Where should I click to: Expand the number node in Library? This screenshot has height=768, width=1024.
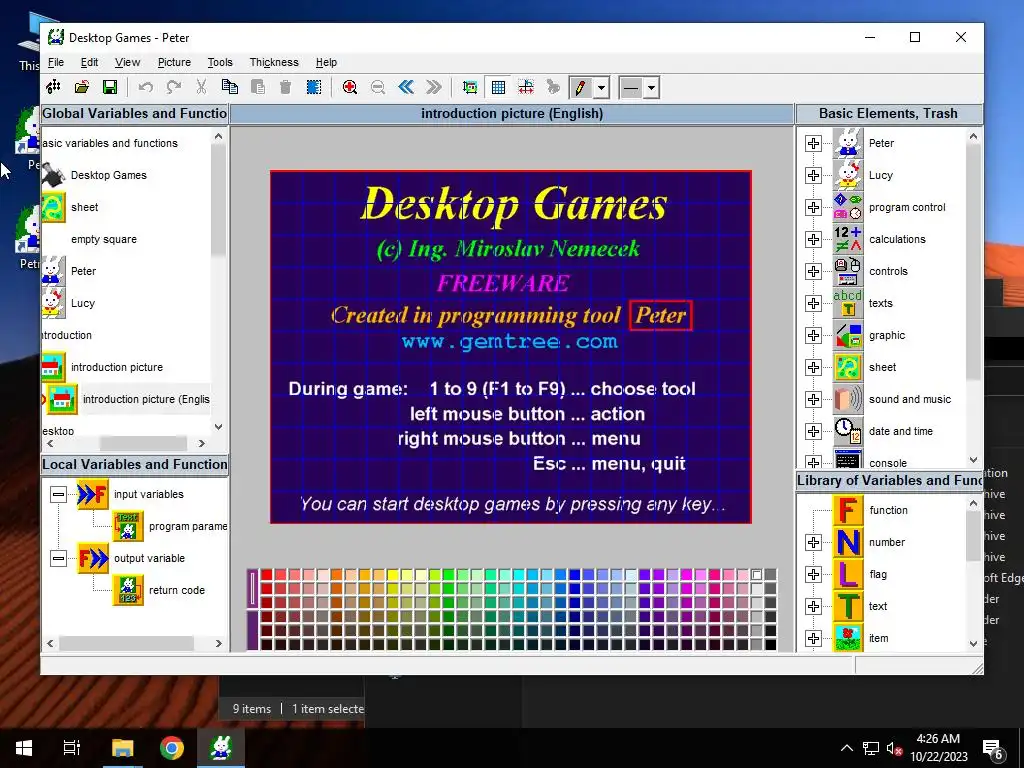813,542
